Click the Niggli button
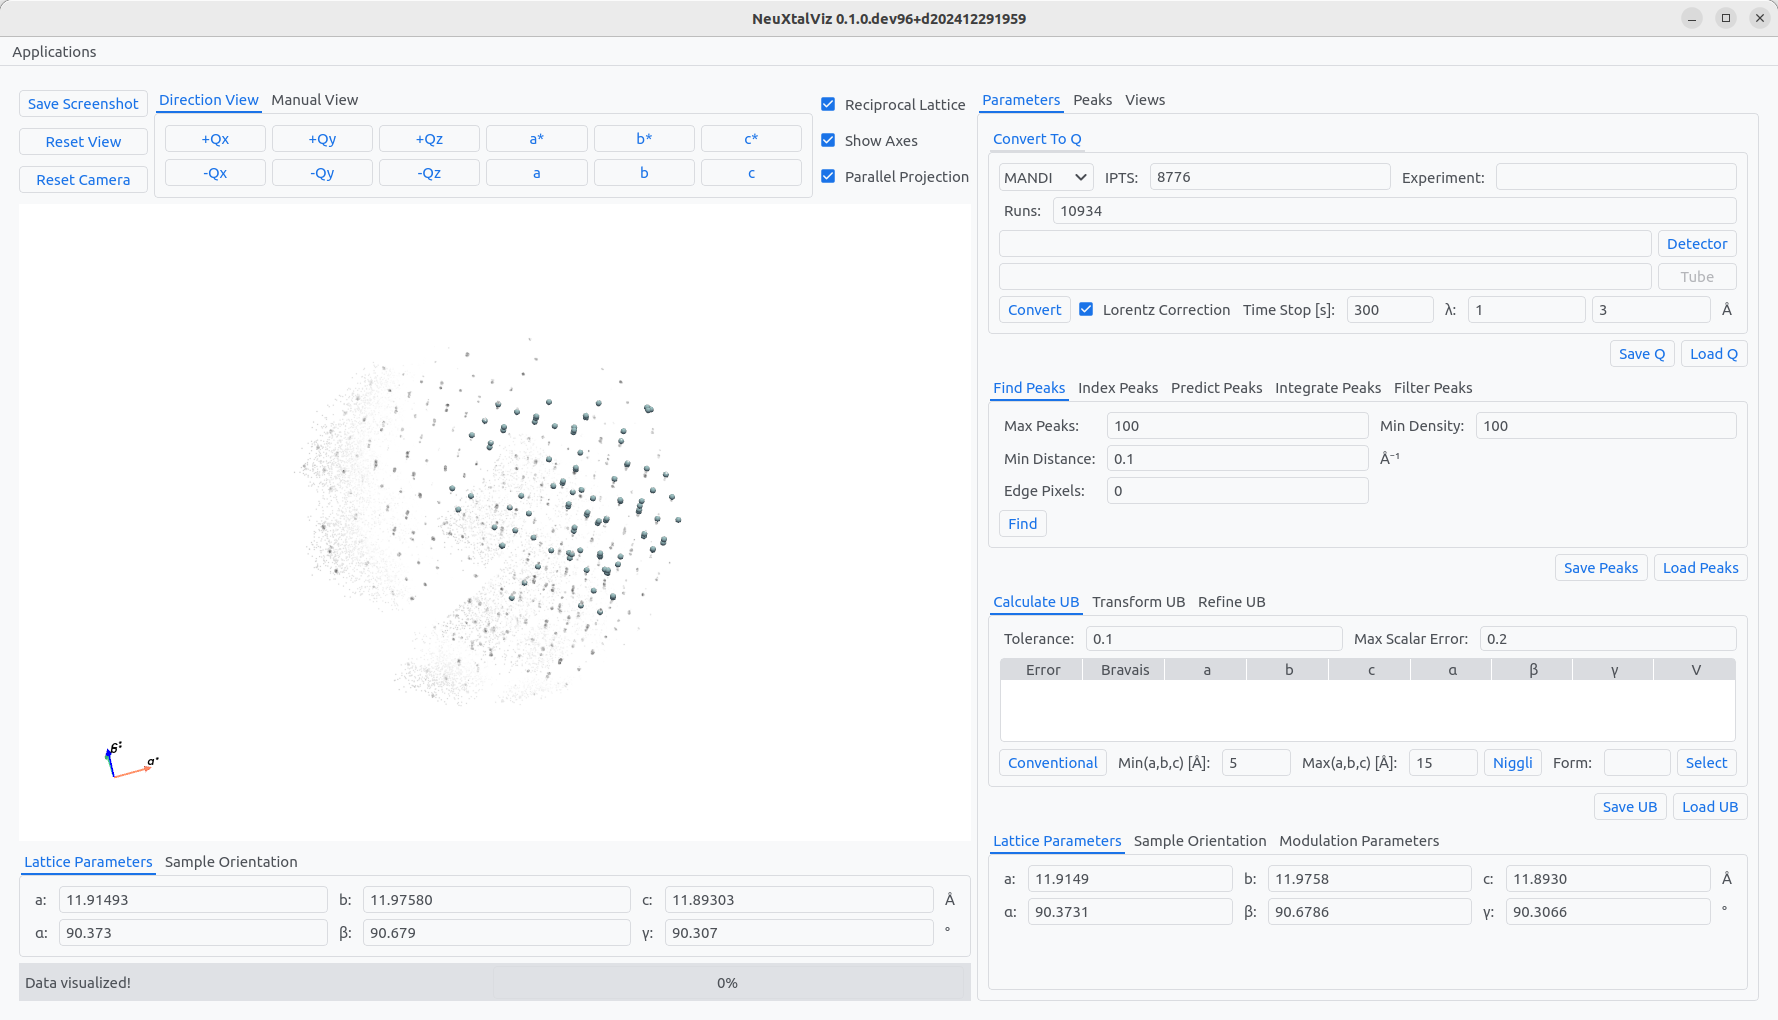The height and width of the screenshot is (1020, 1778). coord(1512,763)
